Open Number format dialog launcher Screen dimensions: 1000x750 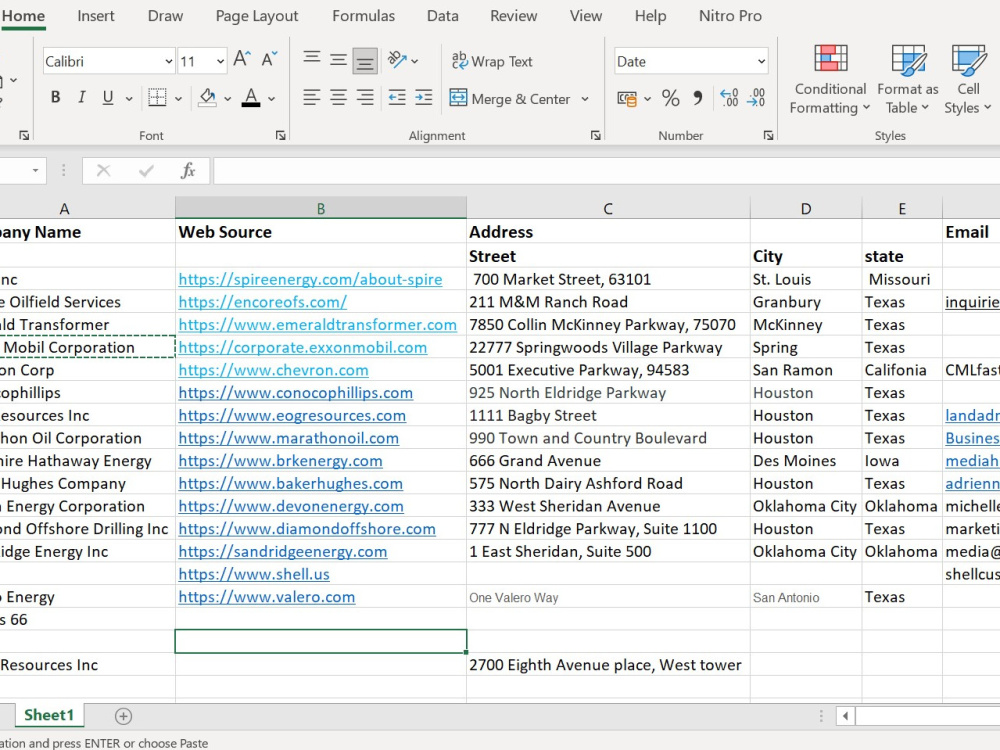[768, 135]
